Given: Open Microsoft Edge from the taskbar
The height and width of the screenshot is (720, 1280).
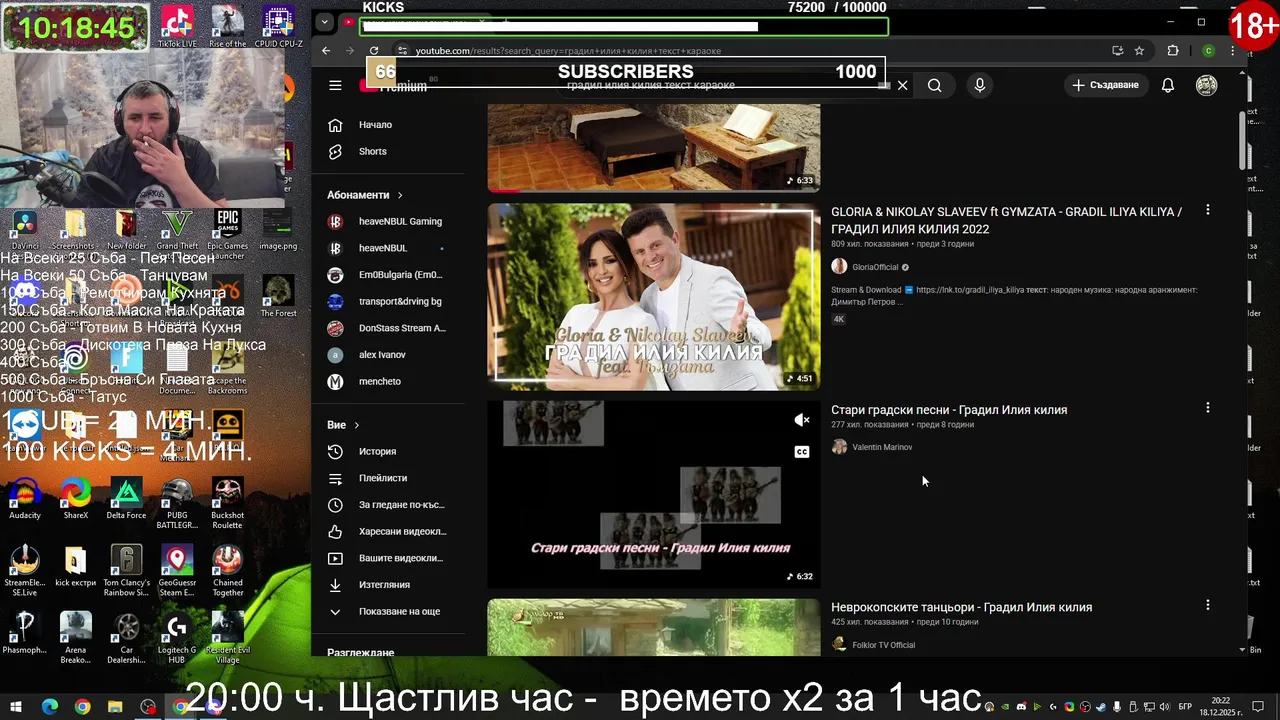Looking at the screenshot, I should [50, 707].
